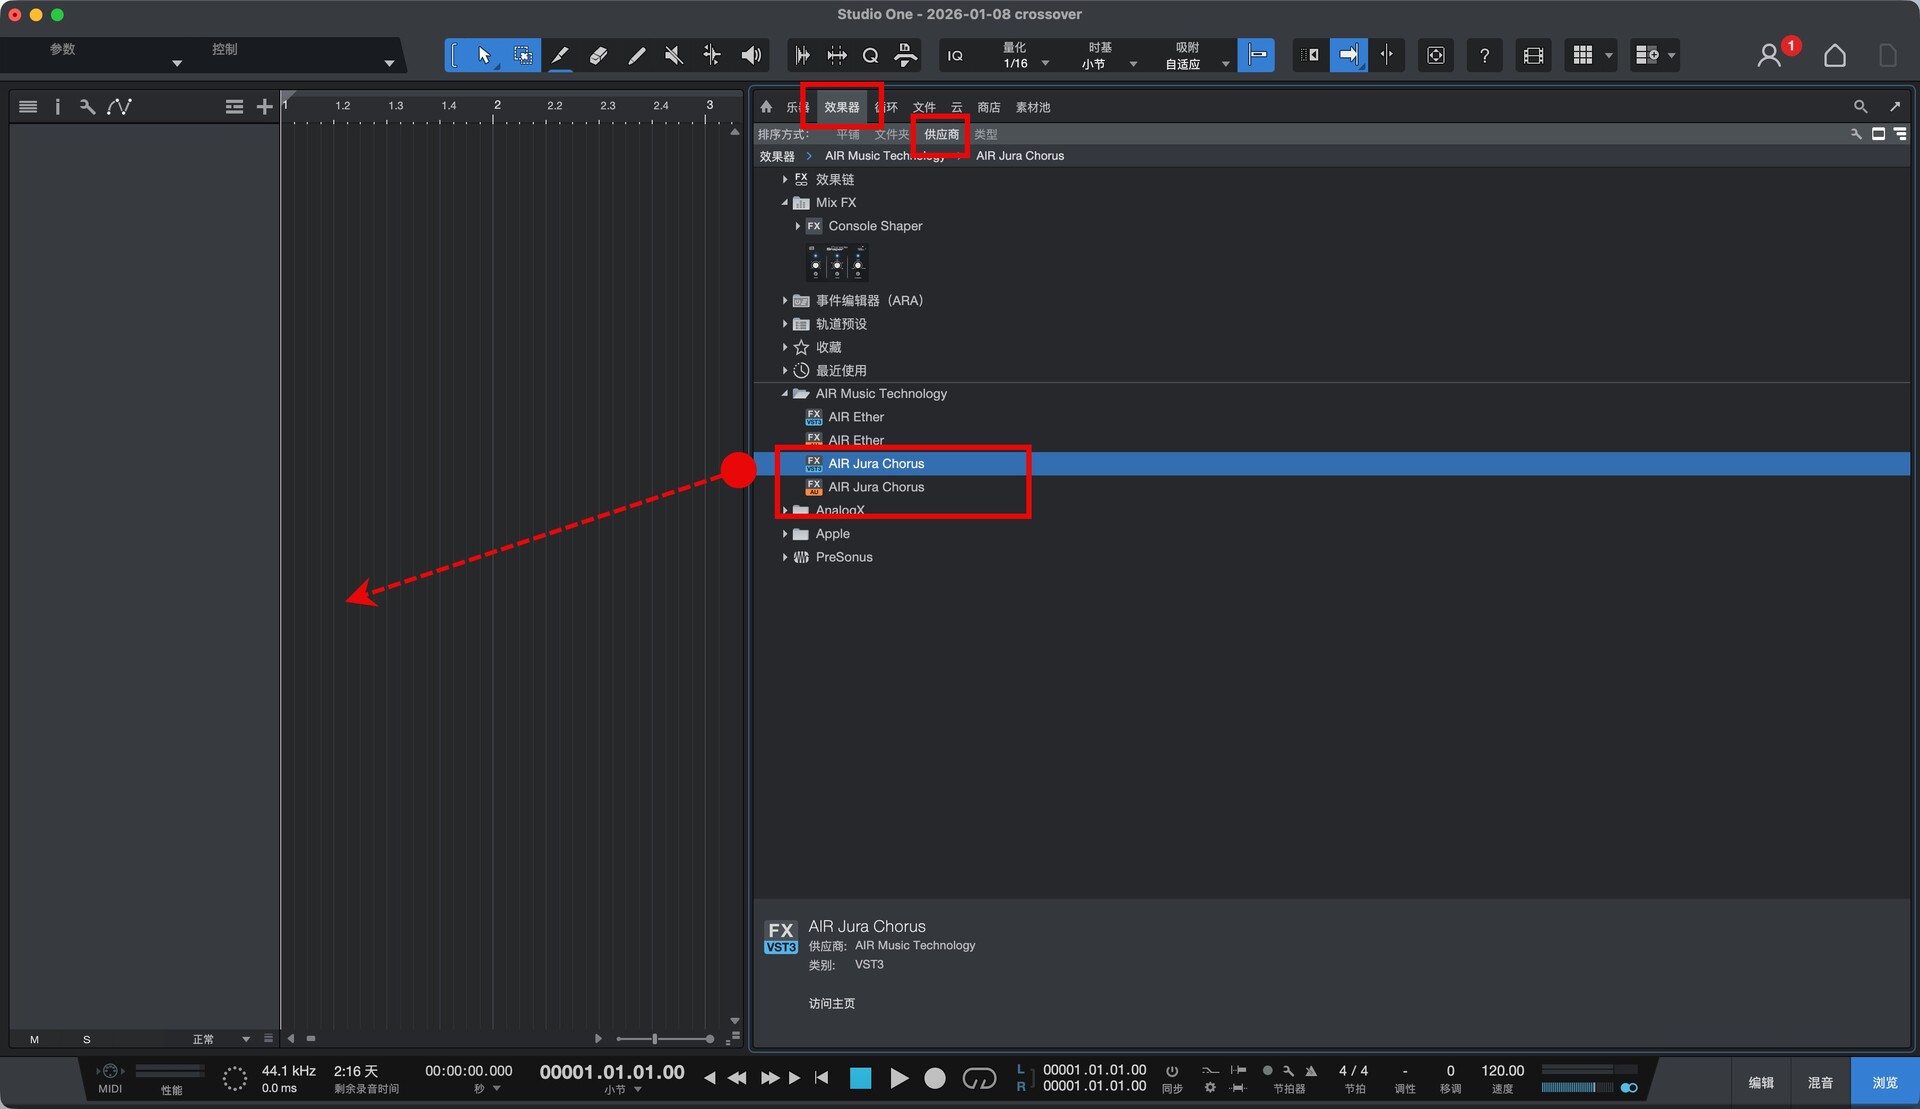Viewport: 1920px width, 1109px height.
Task: Click the browser Home icon
Action: (766, 107)
